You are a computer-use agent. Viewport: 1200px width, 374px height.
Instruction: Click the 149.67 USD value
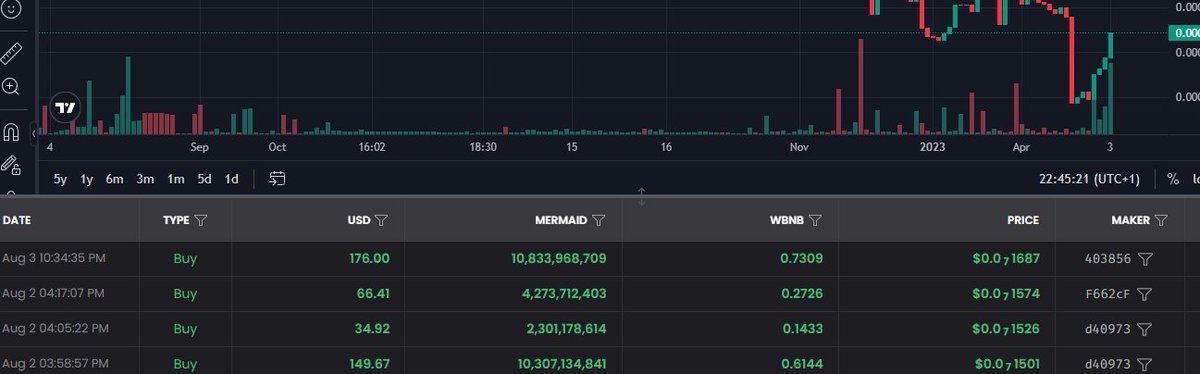pos(369,364)
